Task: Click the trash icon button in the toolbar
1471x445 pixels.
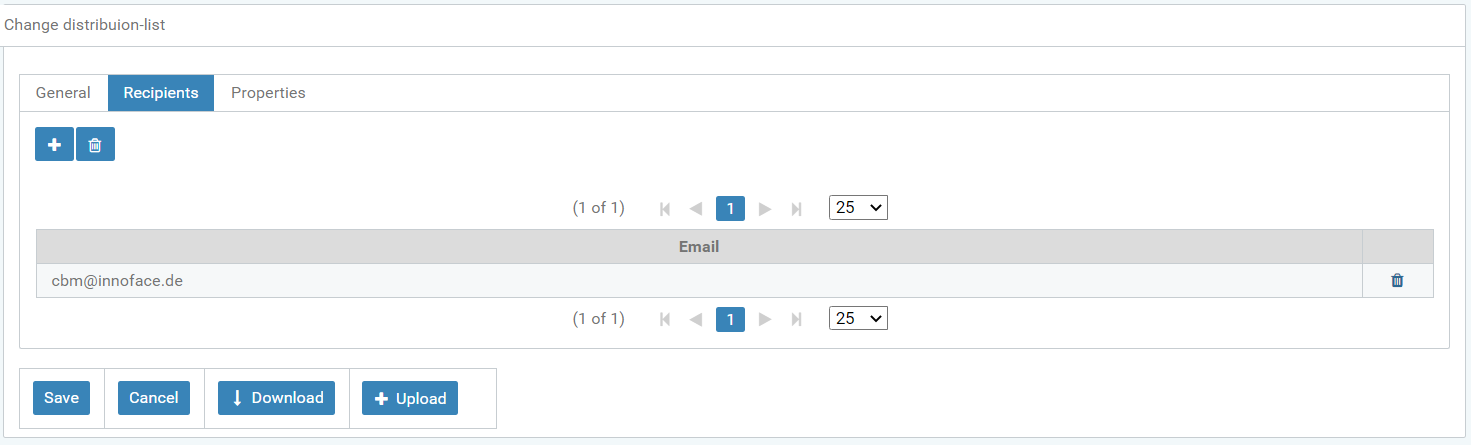Action: tap(95, 145)
